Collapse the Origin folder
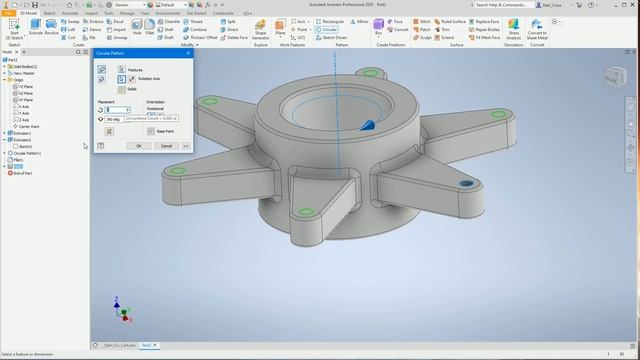 (4, 80)
